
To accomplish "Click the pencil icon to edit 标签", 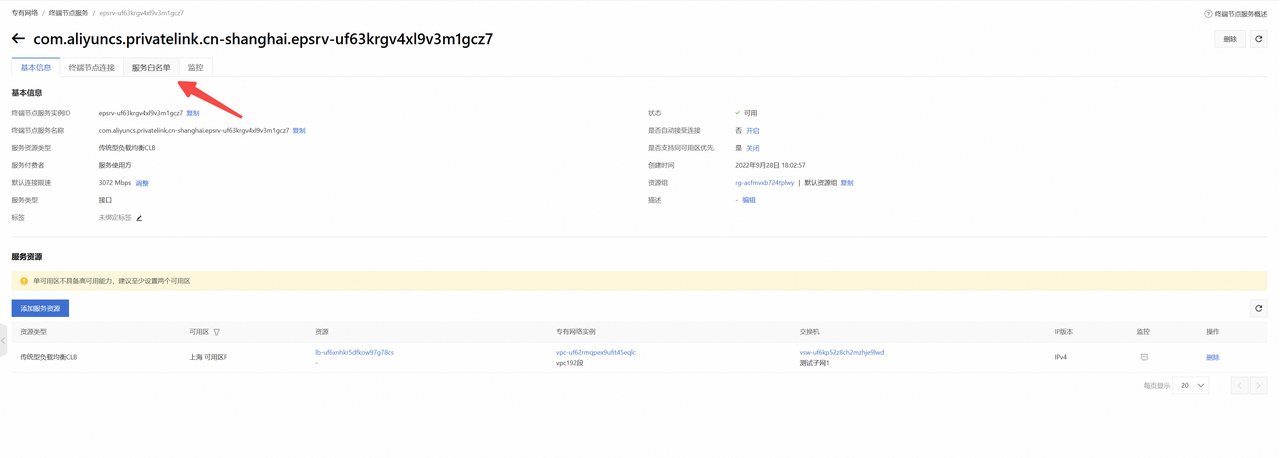I will tap(139, 218).
